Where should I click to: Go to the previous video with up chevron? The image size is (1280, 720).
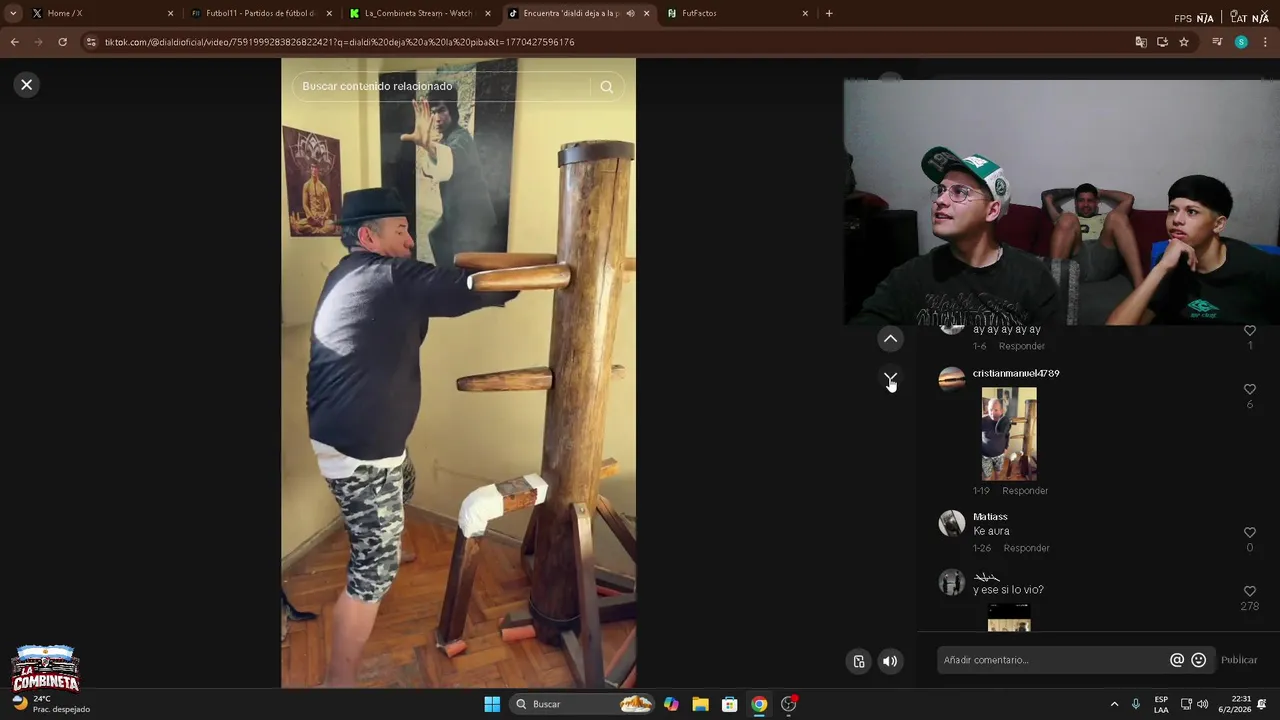point(890,339)
